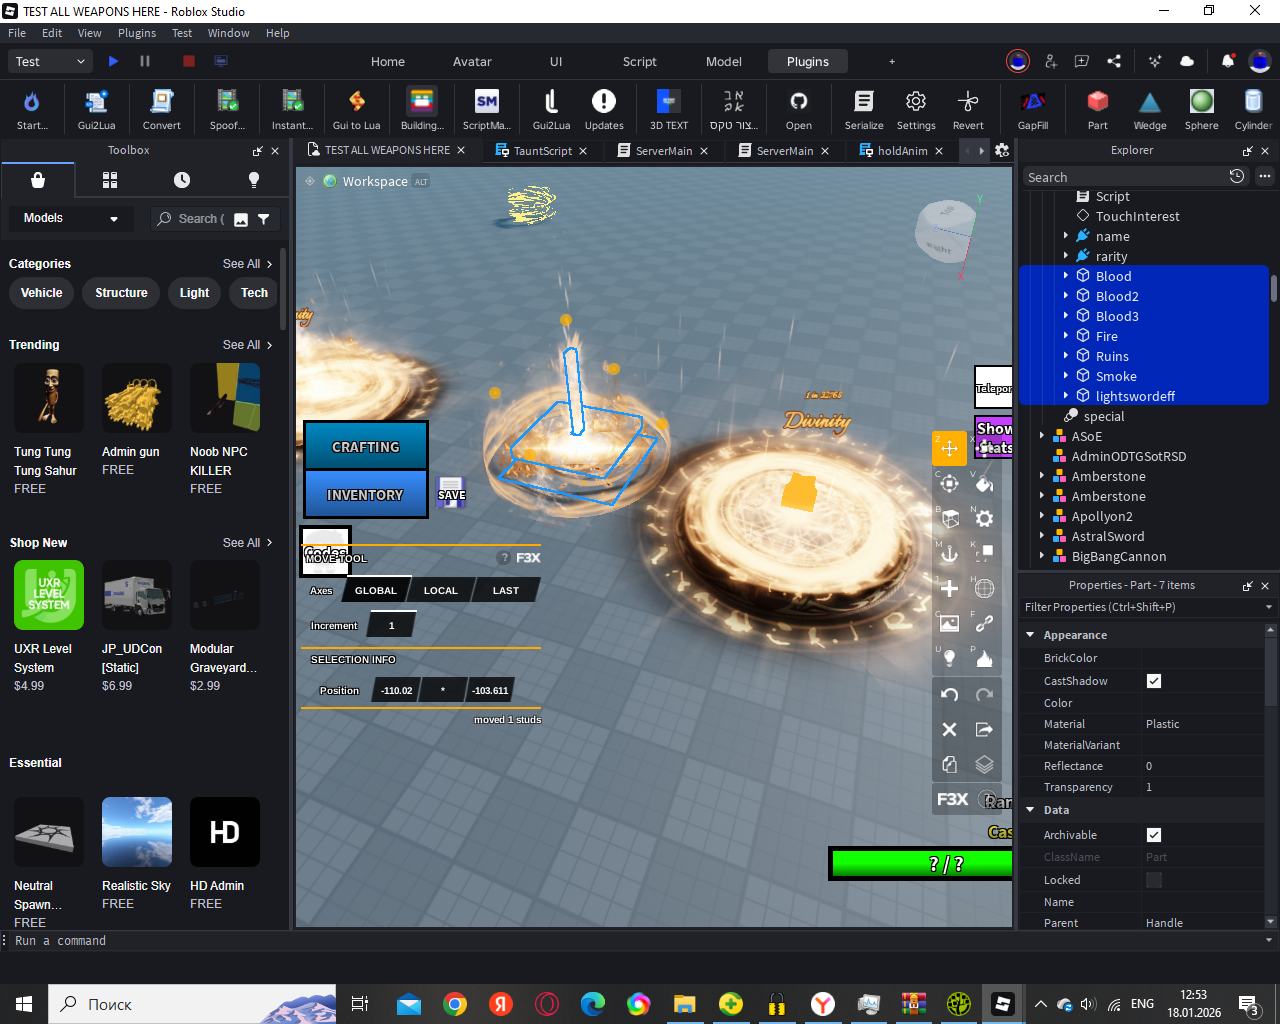The width and height of the screenshot is (1280, 1024).
Task: Open the Window menu
Action: coord(228,33)
